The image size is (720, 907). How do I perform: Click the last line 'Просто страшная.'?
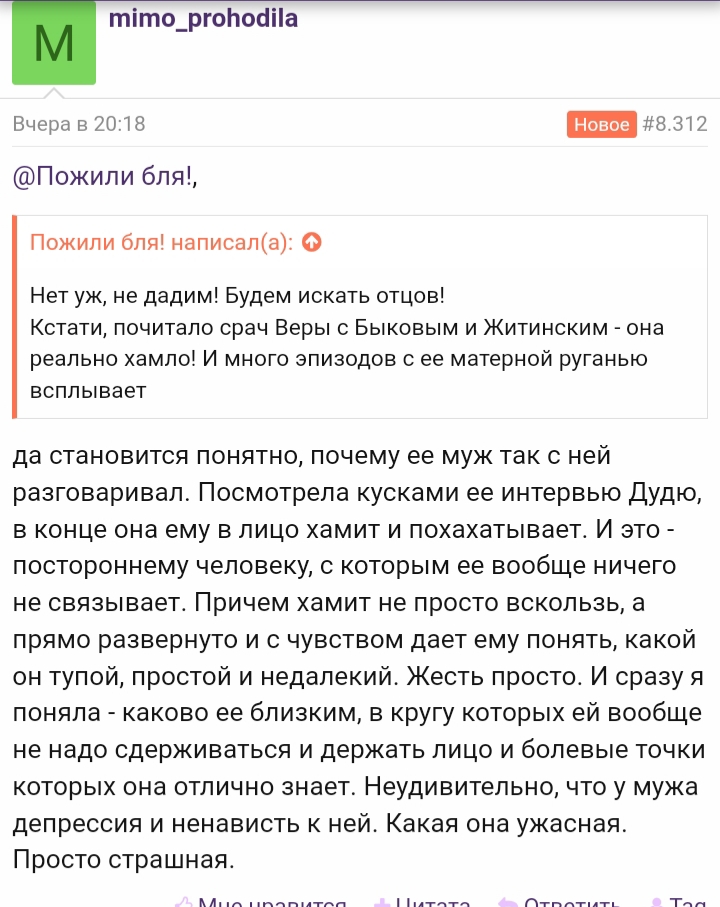pos(124,860)
